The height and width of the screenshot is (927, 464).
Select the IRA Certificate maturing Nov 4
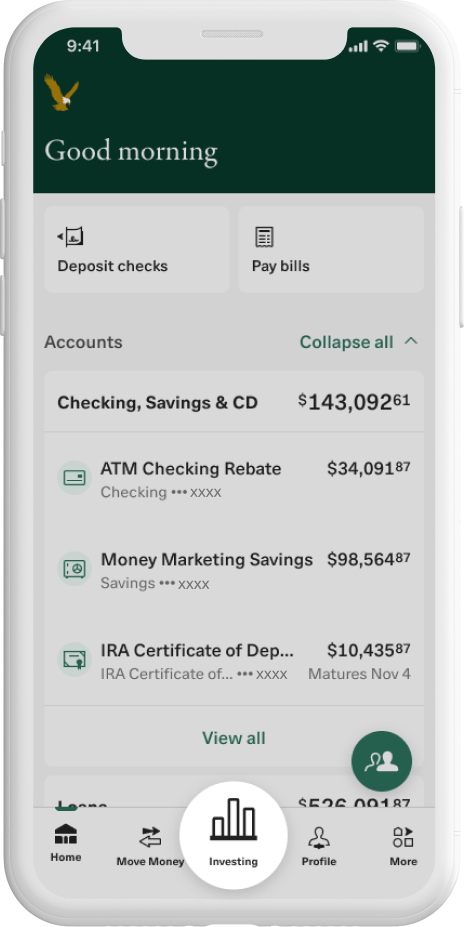[x=234, y=660]
